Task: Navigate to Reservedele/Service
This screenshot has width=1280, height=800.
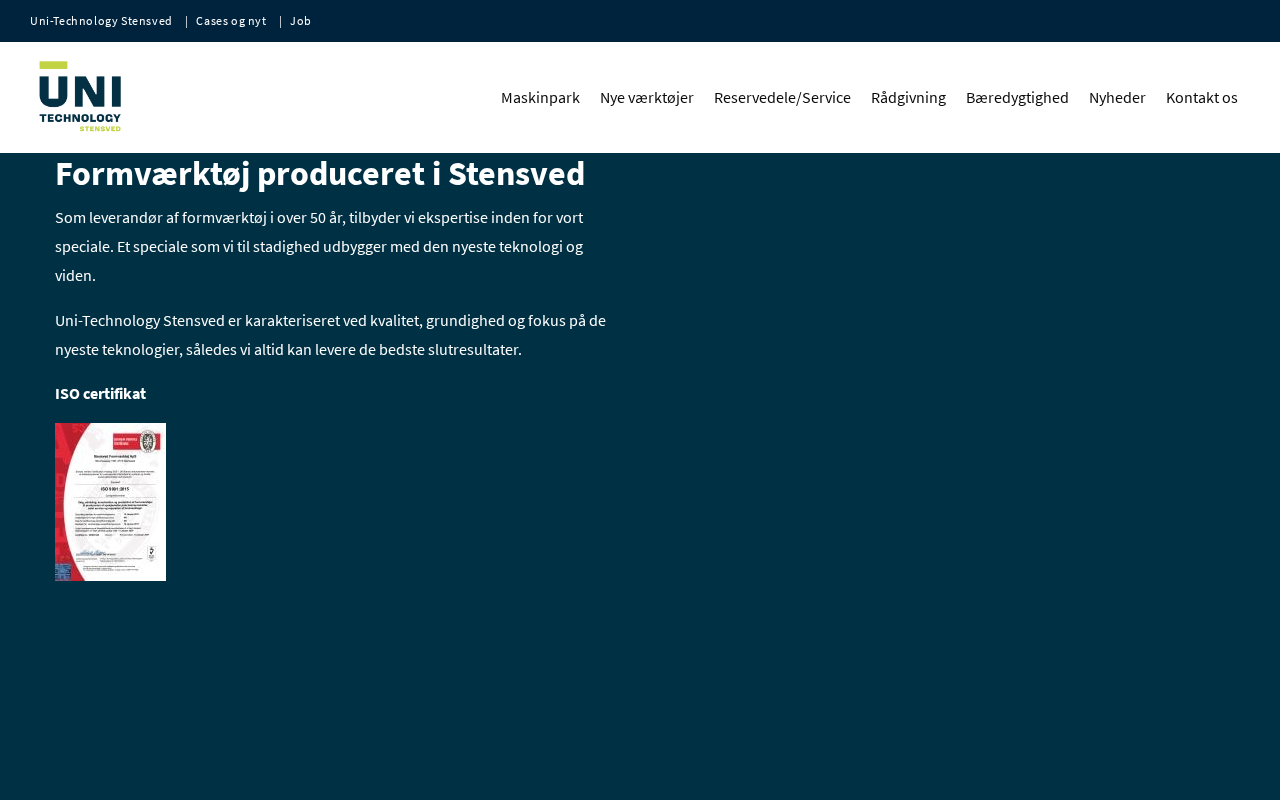Action: 782,97
